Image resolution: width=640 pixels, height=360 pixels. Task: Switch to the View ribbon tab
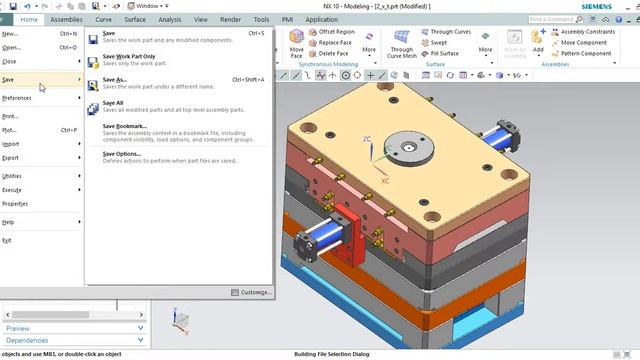pyautogui.click(x=200, y=20)
